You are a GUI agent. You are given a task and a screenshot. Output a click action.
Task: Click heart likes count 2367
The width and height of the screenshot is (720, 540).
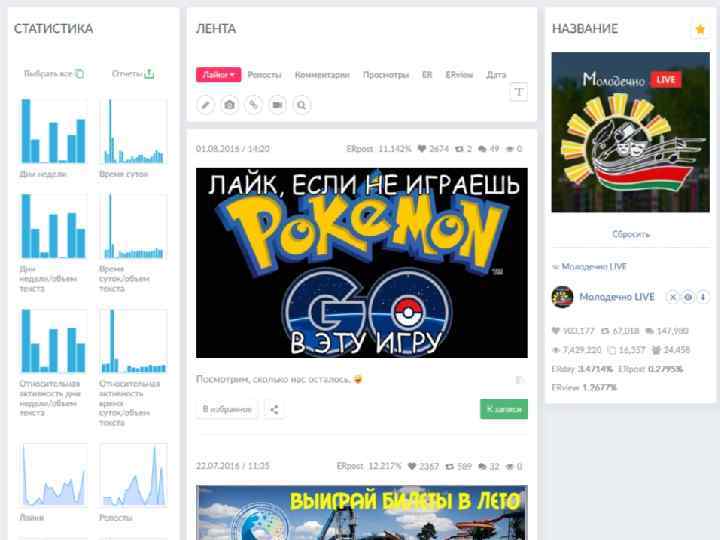coord(423,467)
